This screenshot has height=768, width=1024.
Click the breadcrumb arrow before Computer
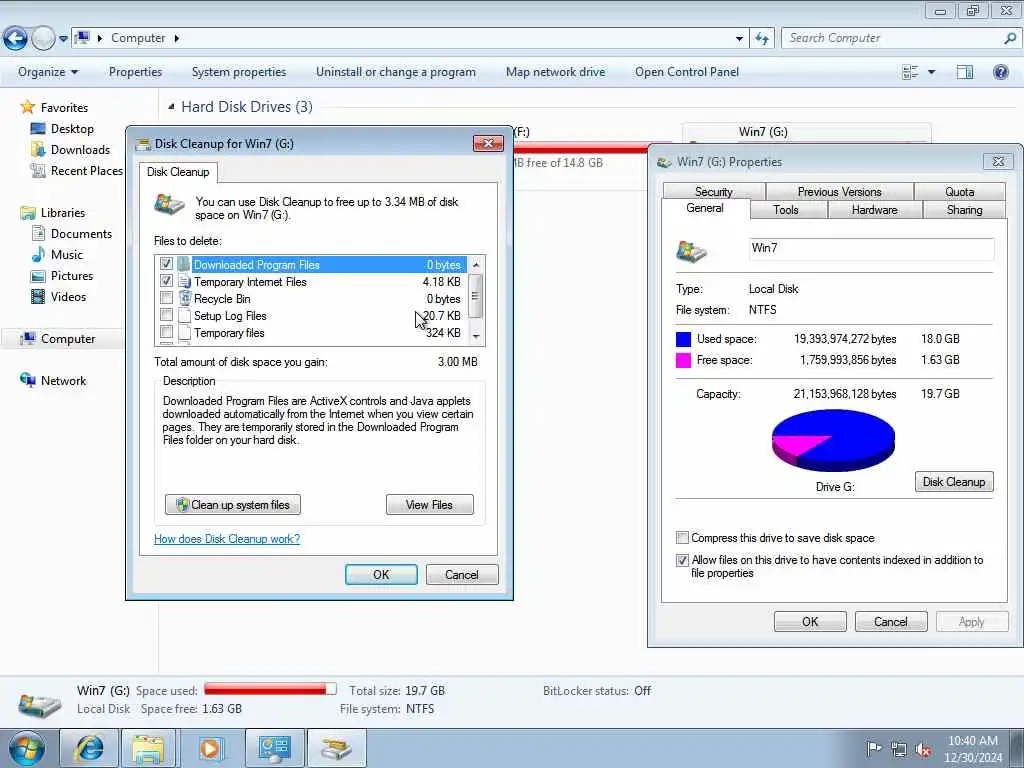(100, 39)
